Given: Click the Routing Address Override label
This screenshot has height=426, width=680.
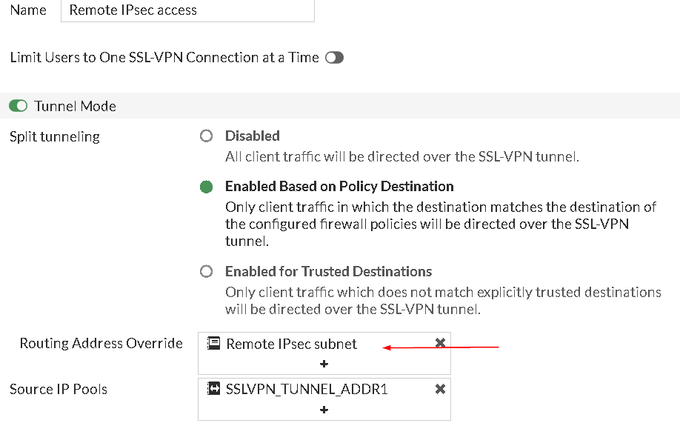Looking at the screenshot, I should [x=101, y=344].
